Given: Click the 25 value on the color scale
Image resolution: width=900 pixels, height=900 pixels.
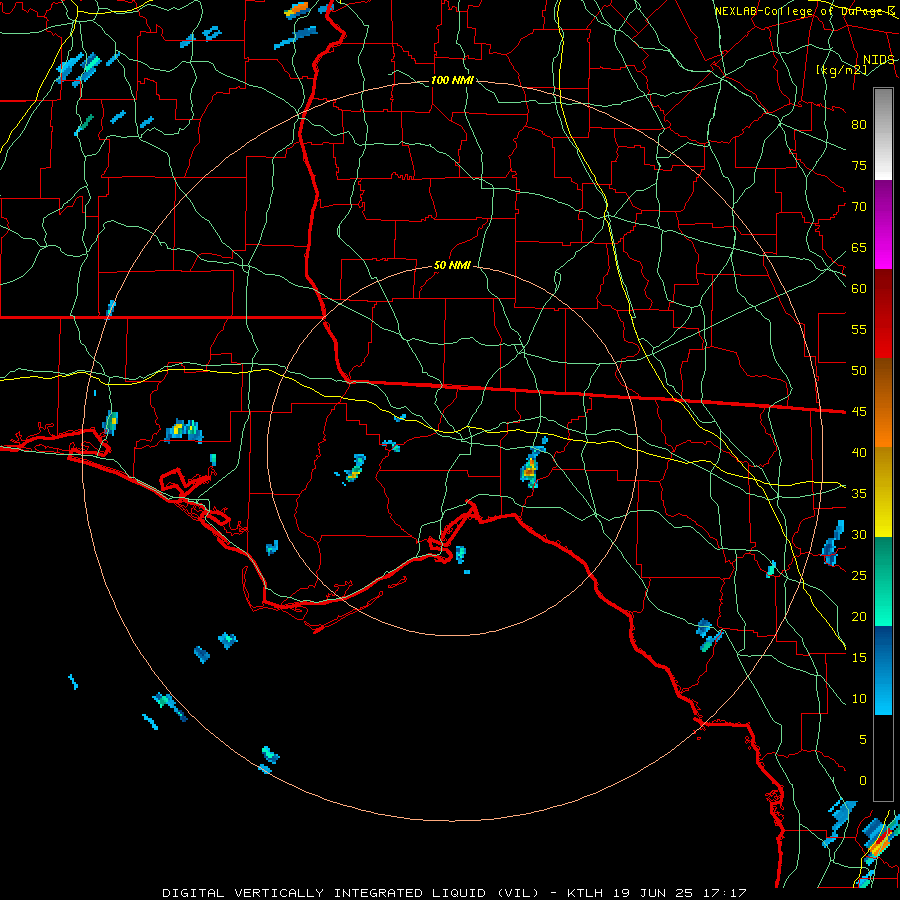Looking at the screenshot, I should click(x=859, y=575).
